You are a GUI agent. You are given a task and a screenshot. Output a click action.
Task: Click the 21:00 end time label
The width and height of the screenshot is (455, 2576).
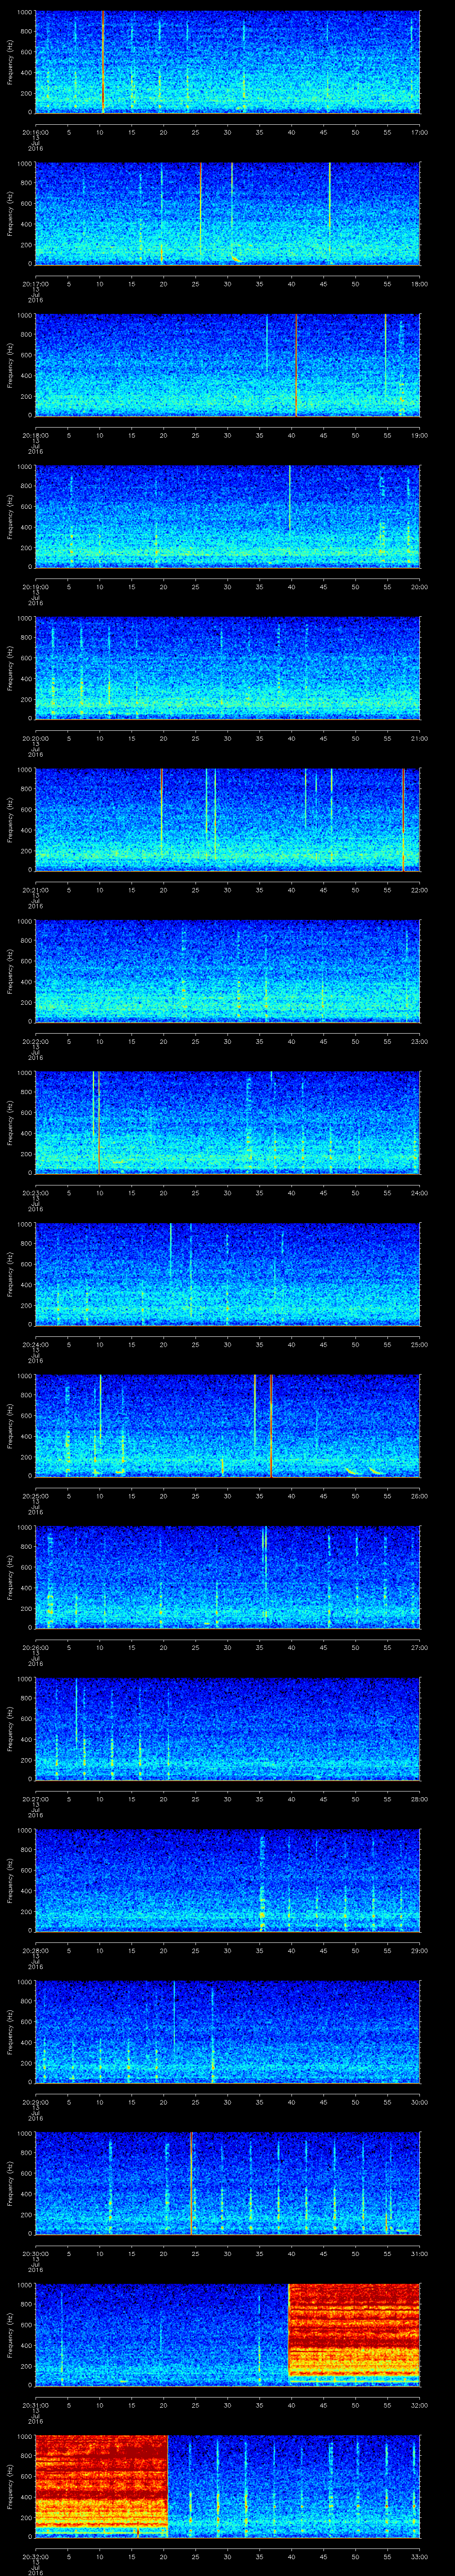(x=420, y=738)
